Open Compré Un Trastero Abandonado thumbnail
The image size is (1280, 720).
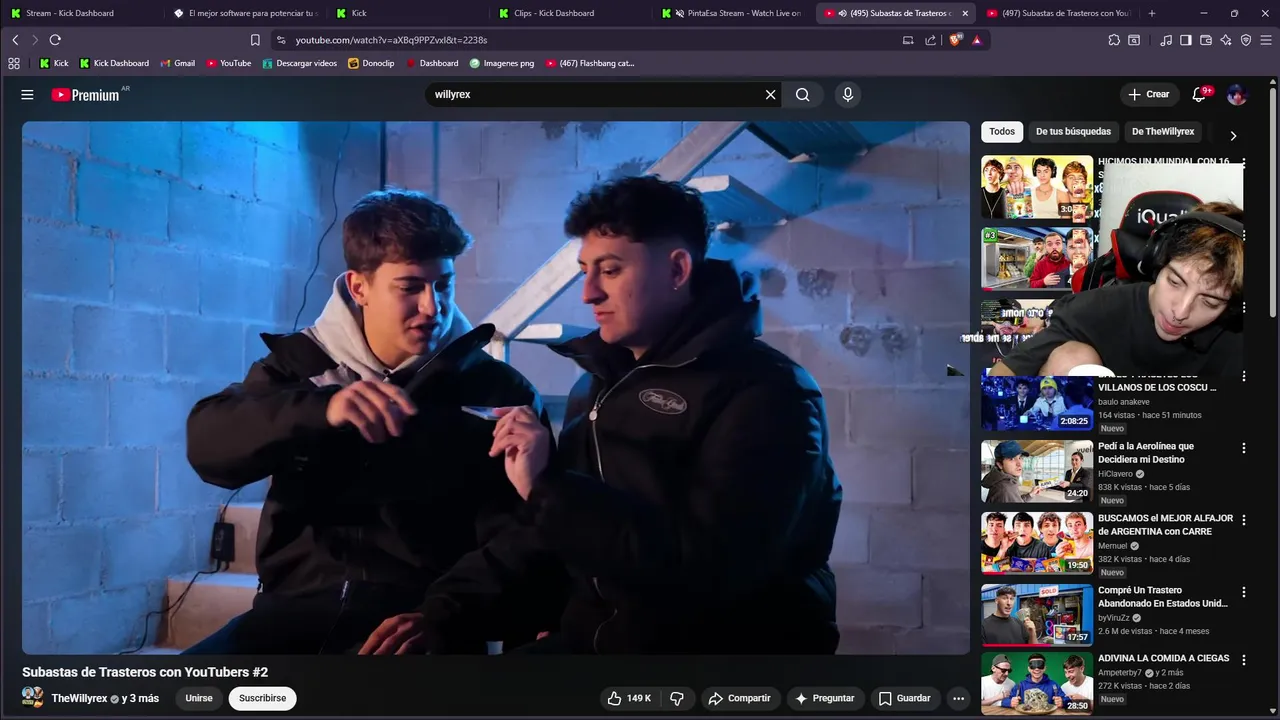(x=1037, y=615)
